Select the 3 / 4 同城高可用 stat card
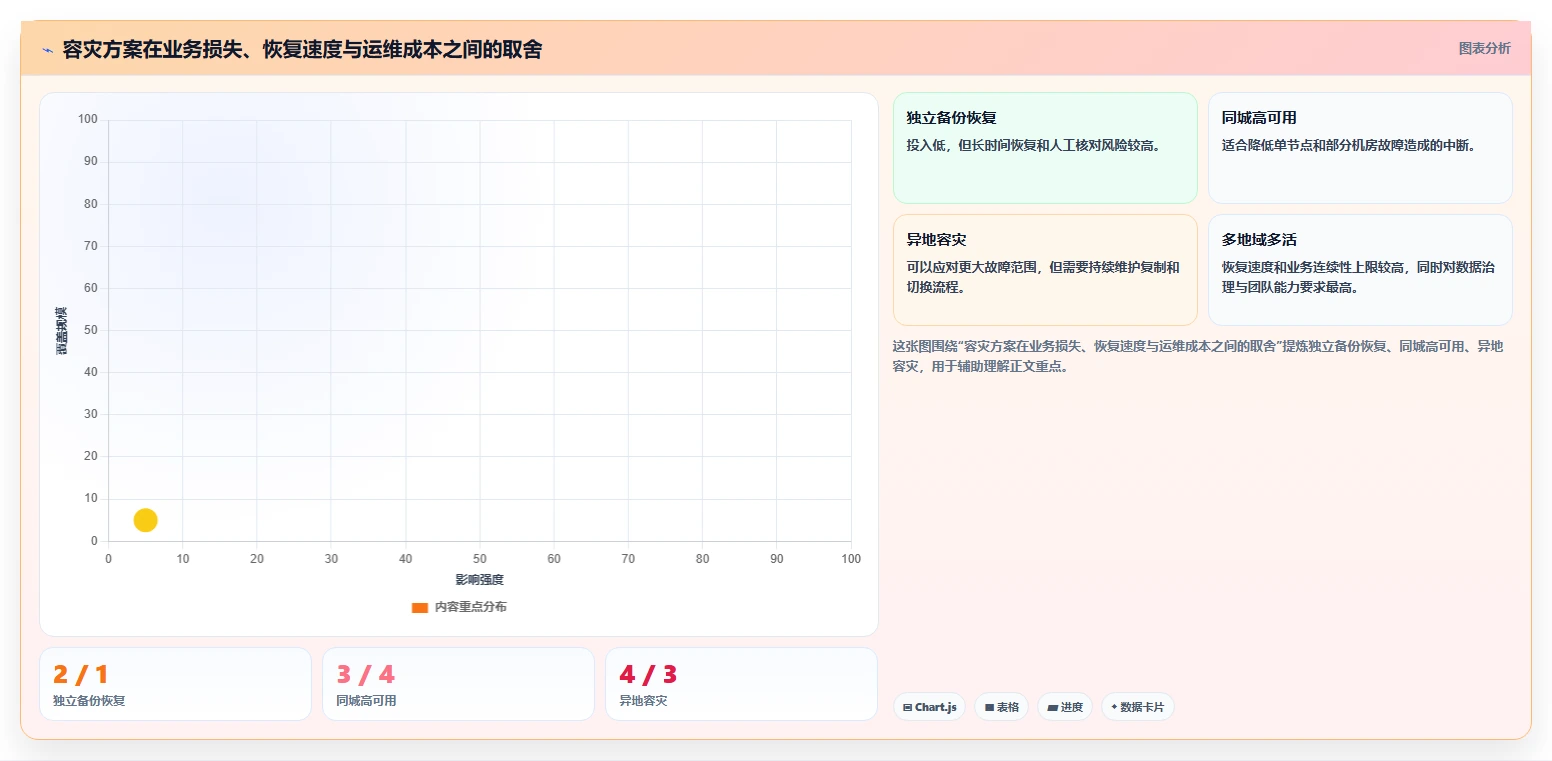This screenshot has width=1552, height=761. tap(458, 684)
